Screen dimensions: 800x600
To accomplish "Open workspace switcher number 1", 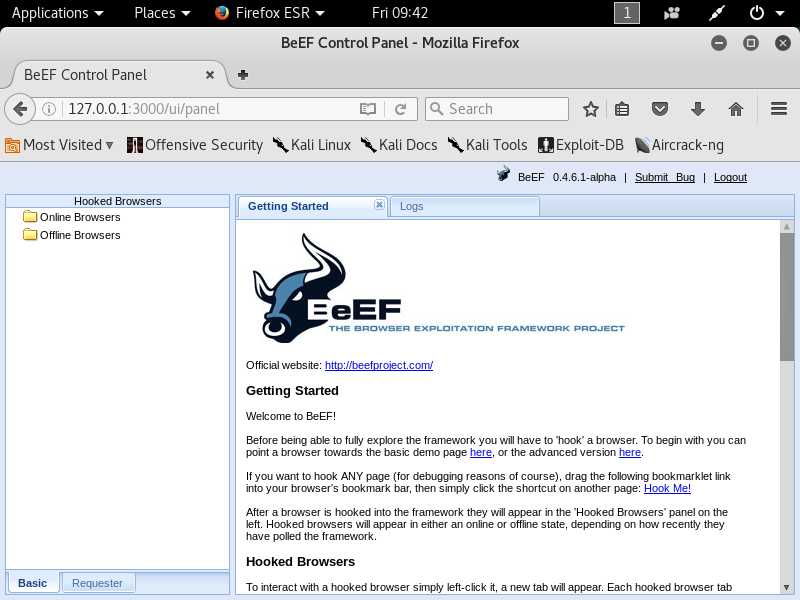I will click(627, 13).
